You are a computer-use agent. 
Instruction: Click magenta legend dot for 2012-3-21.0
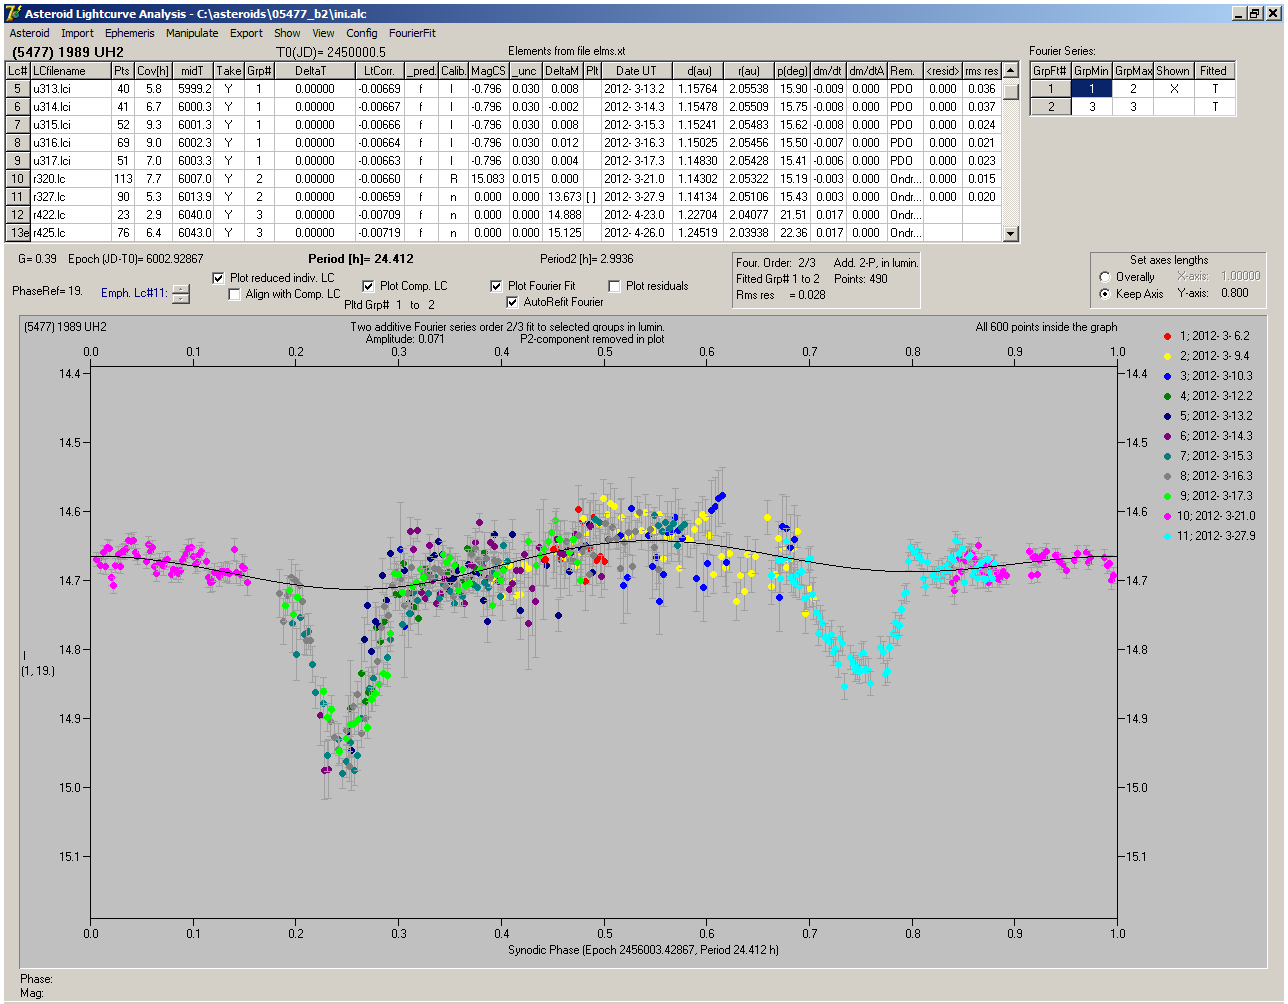(x=1167, y=516)
